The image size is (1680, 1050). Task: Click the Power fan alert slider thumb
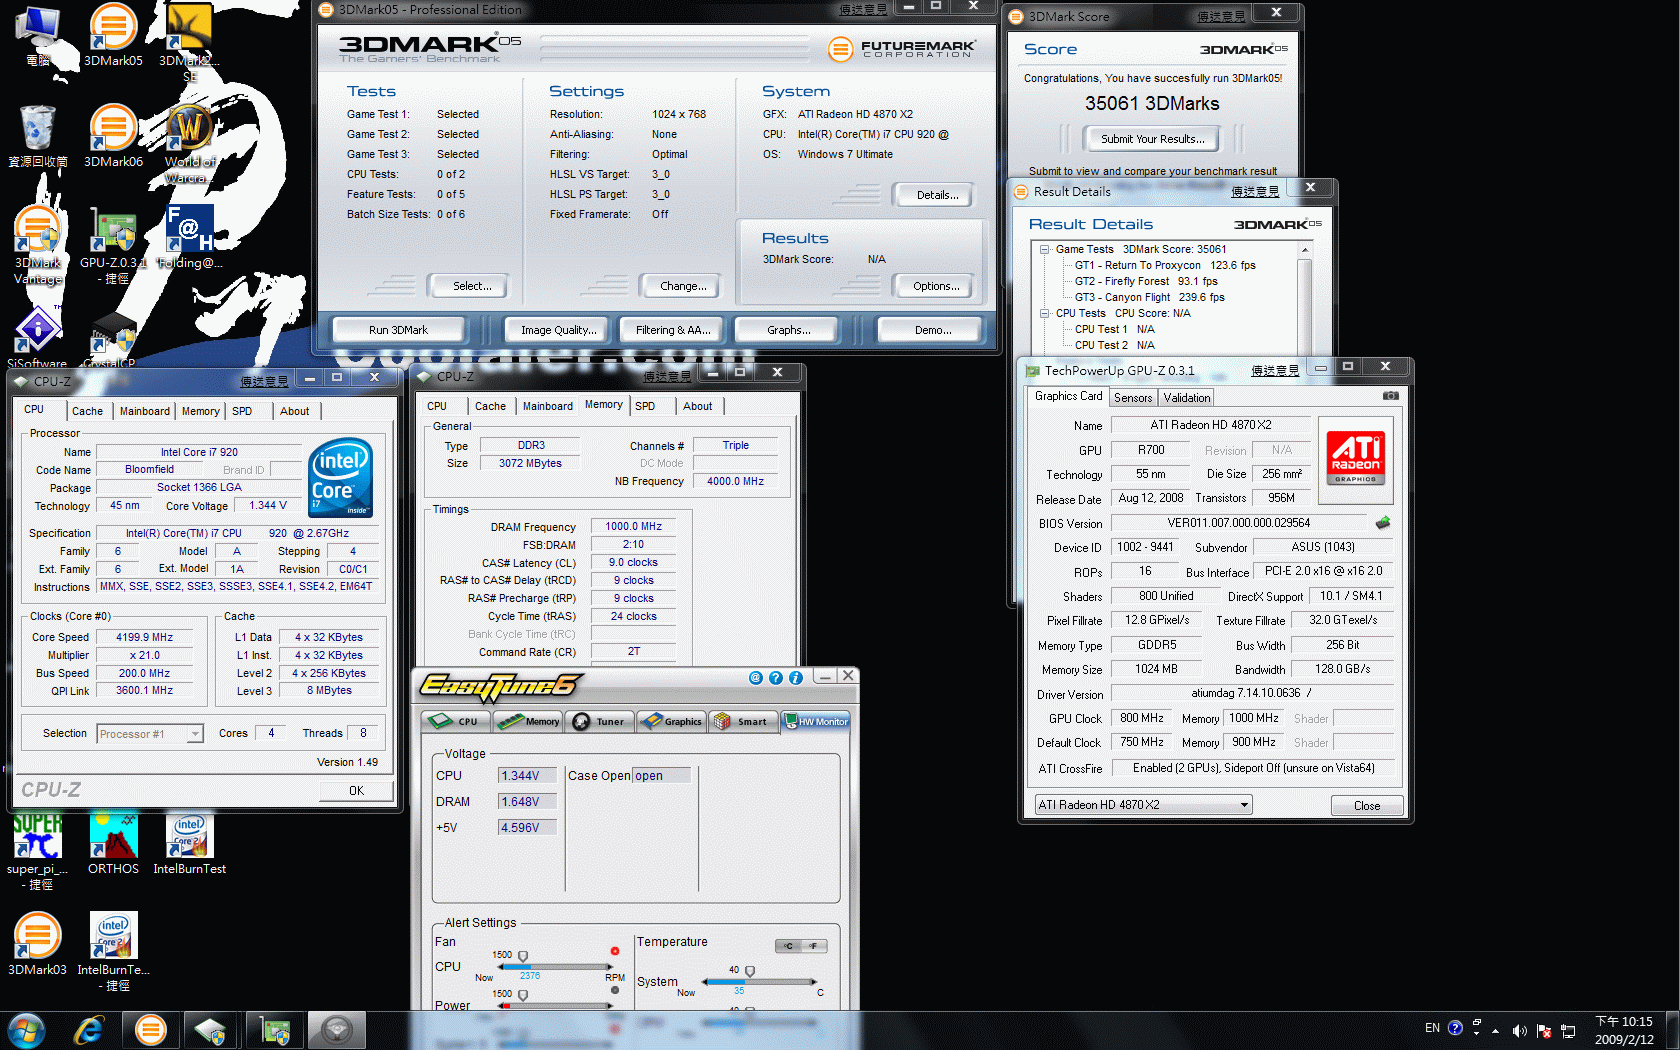point(522,995)
